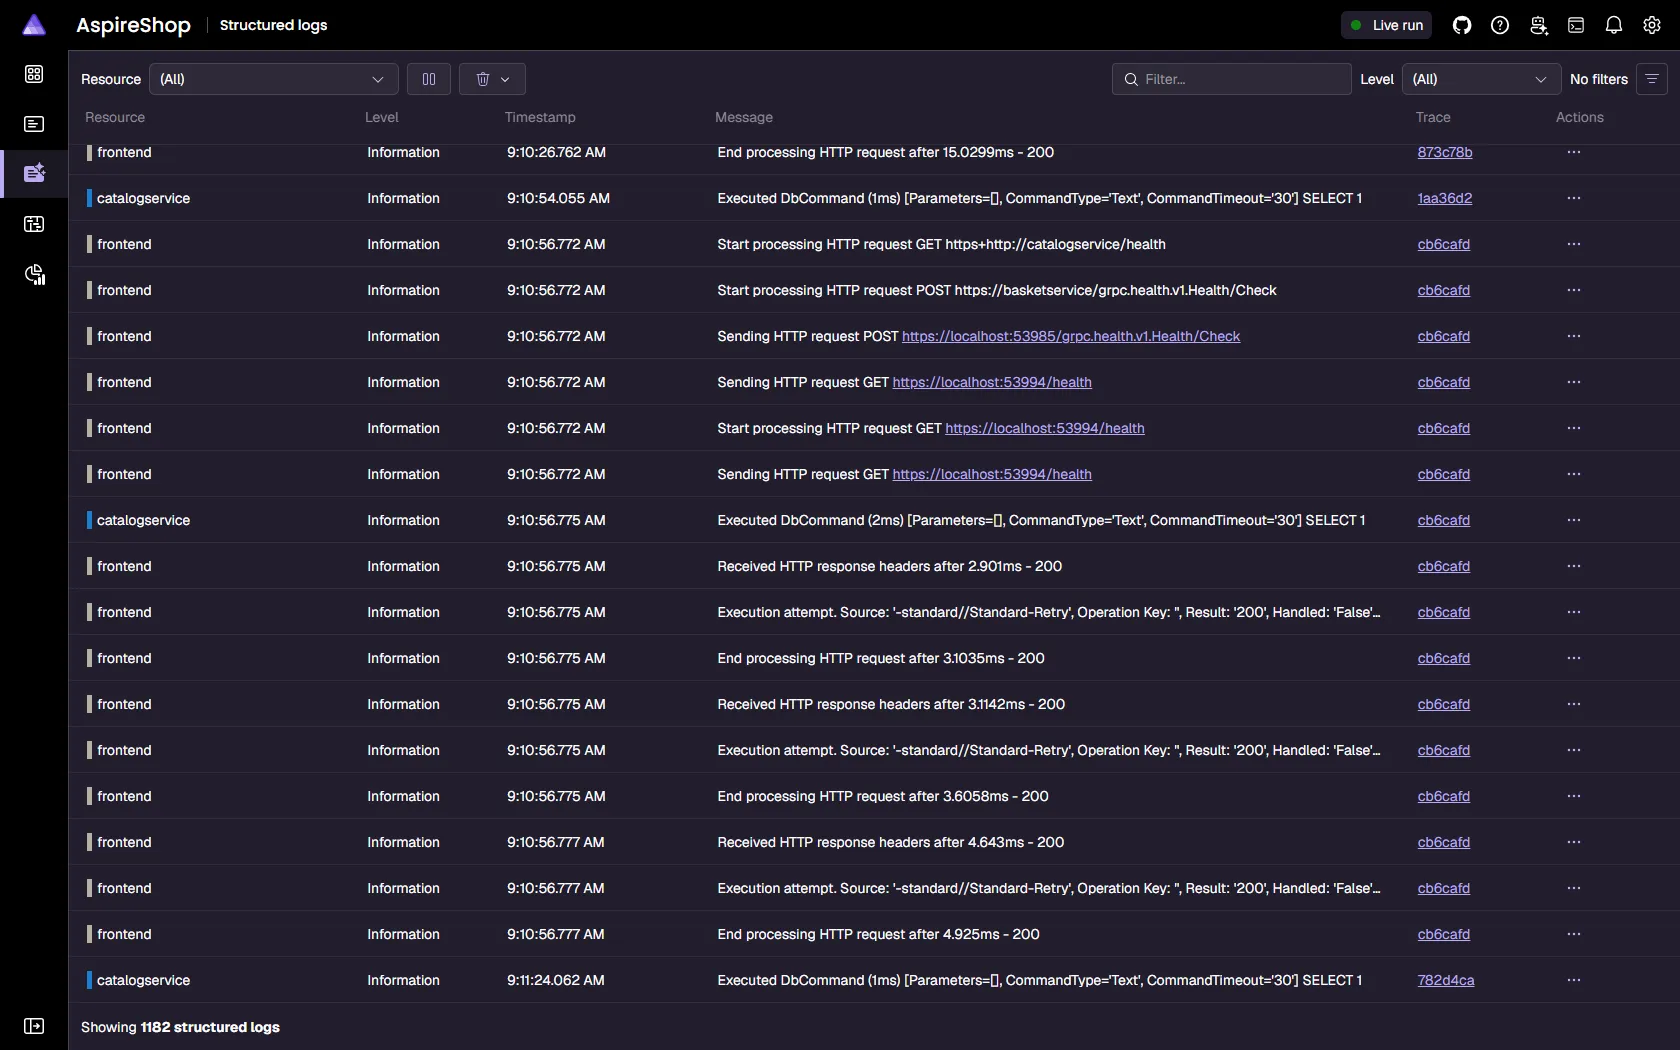This screenshot has height=1050, width=1680.
Task: Select the Structured logs sidebar icon
Action: point(34,173)
